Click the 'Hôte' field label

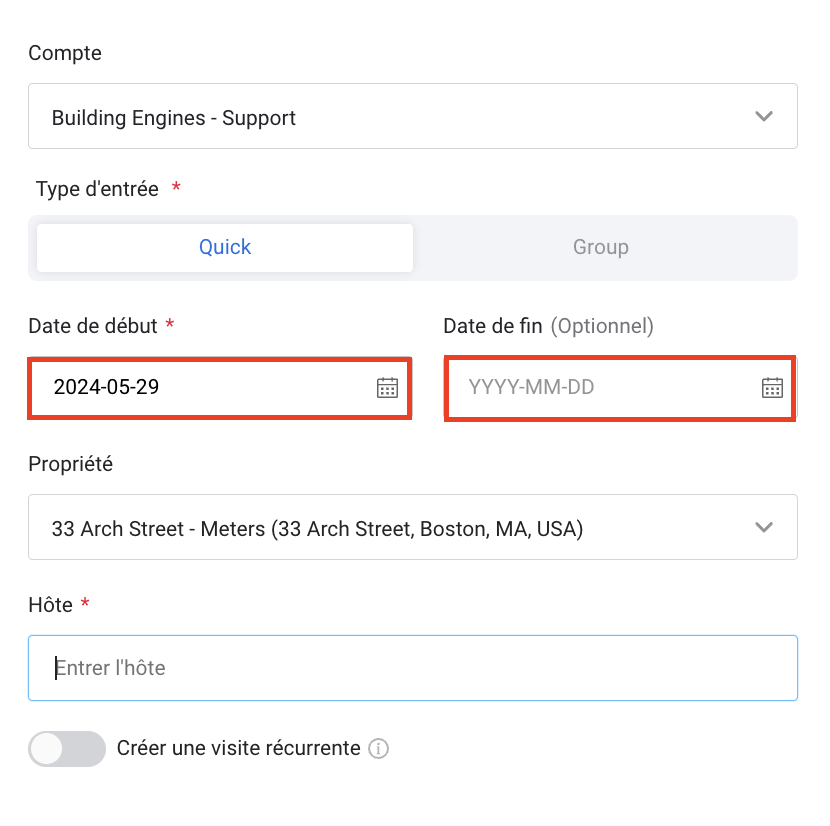point(50,605)
